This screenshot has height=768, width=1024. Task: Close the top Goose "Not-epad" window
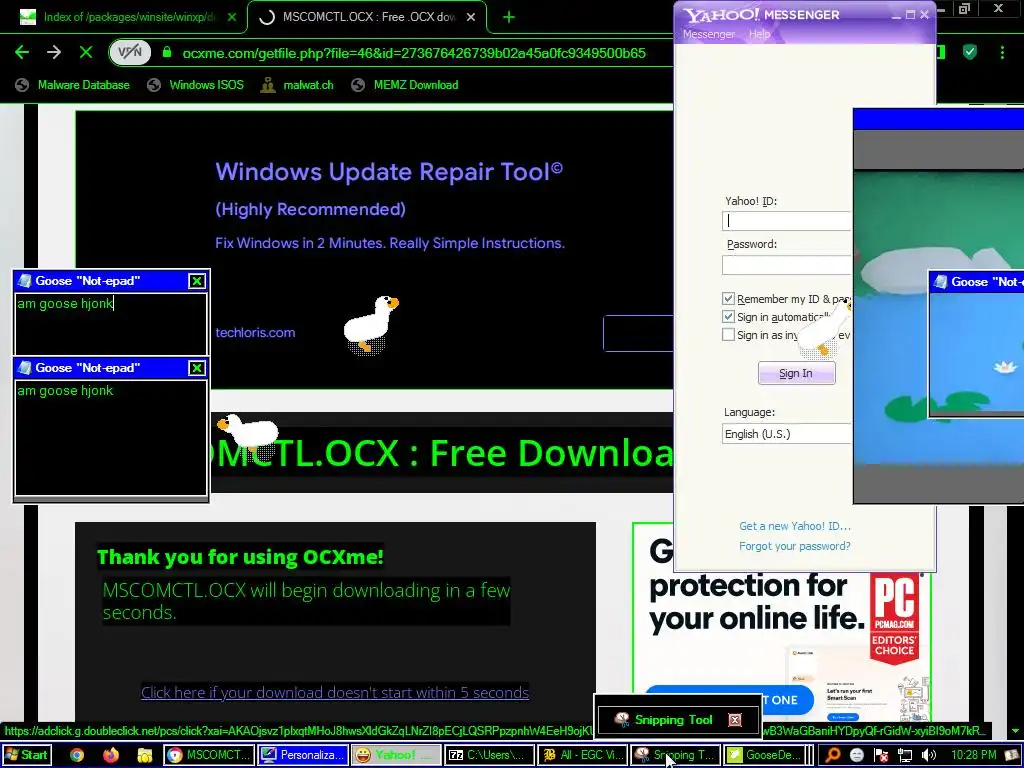click(x=197, y=281)
